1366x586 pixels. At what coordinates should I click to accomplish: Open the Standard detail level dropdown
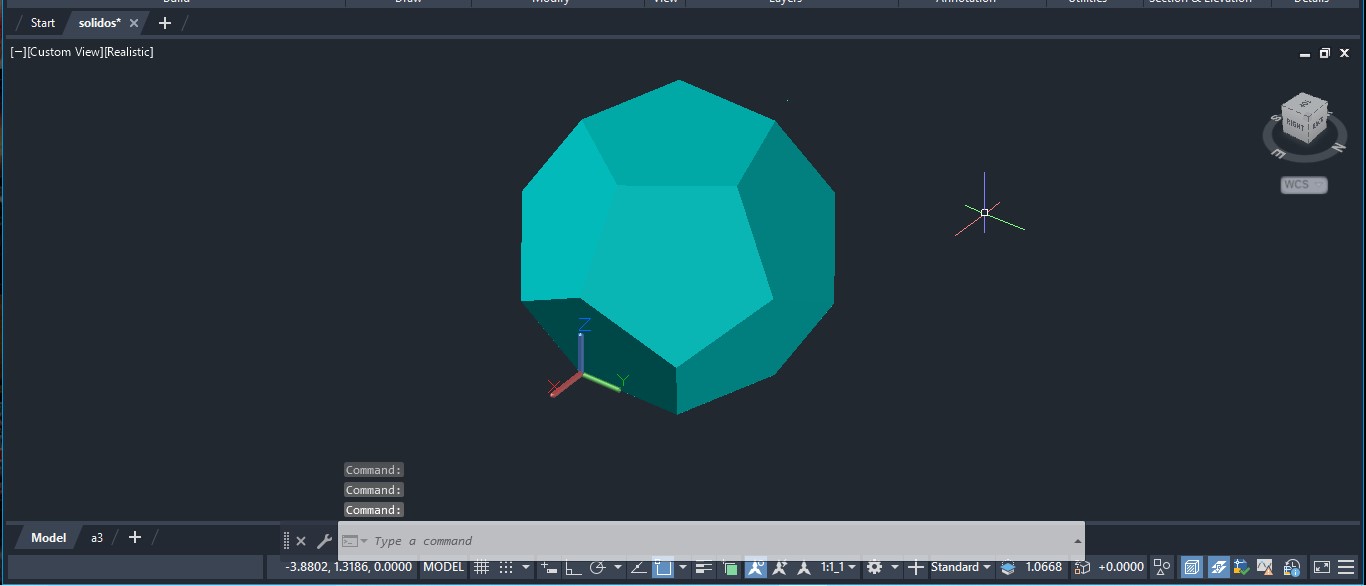pos(961,567)
